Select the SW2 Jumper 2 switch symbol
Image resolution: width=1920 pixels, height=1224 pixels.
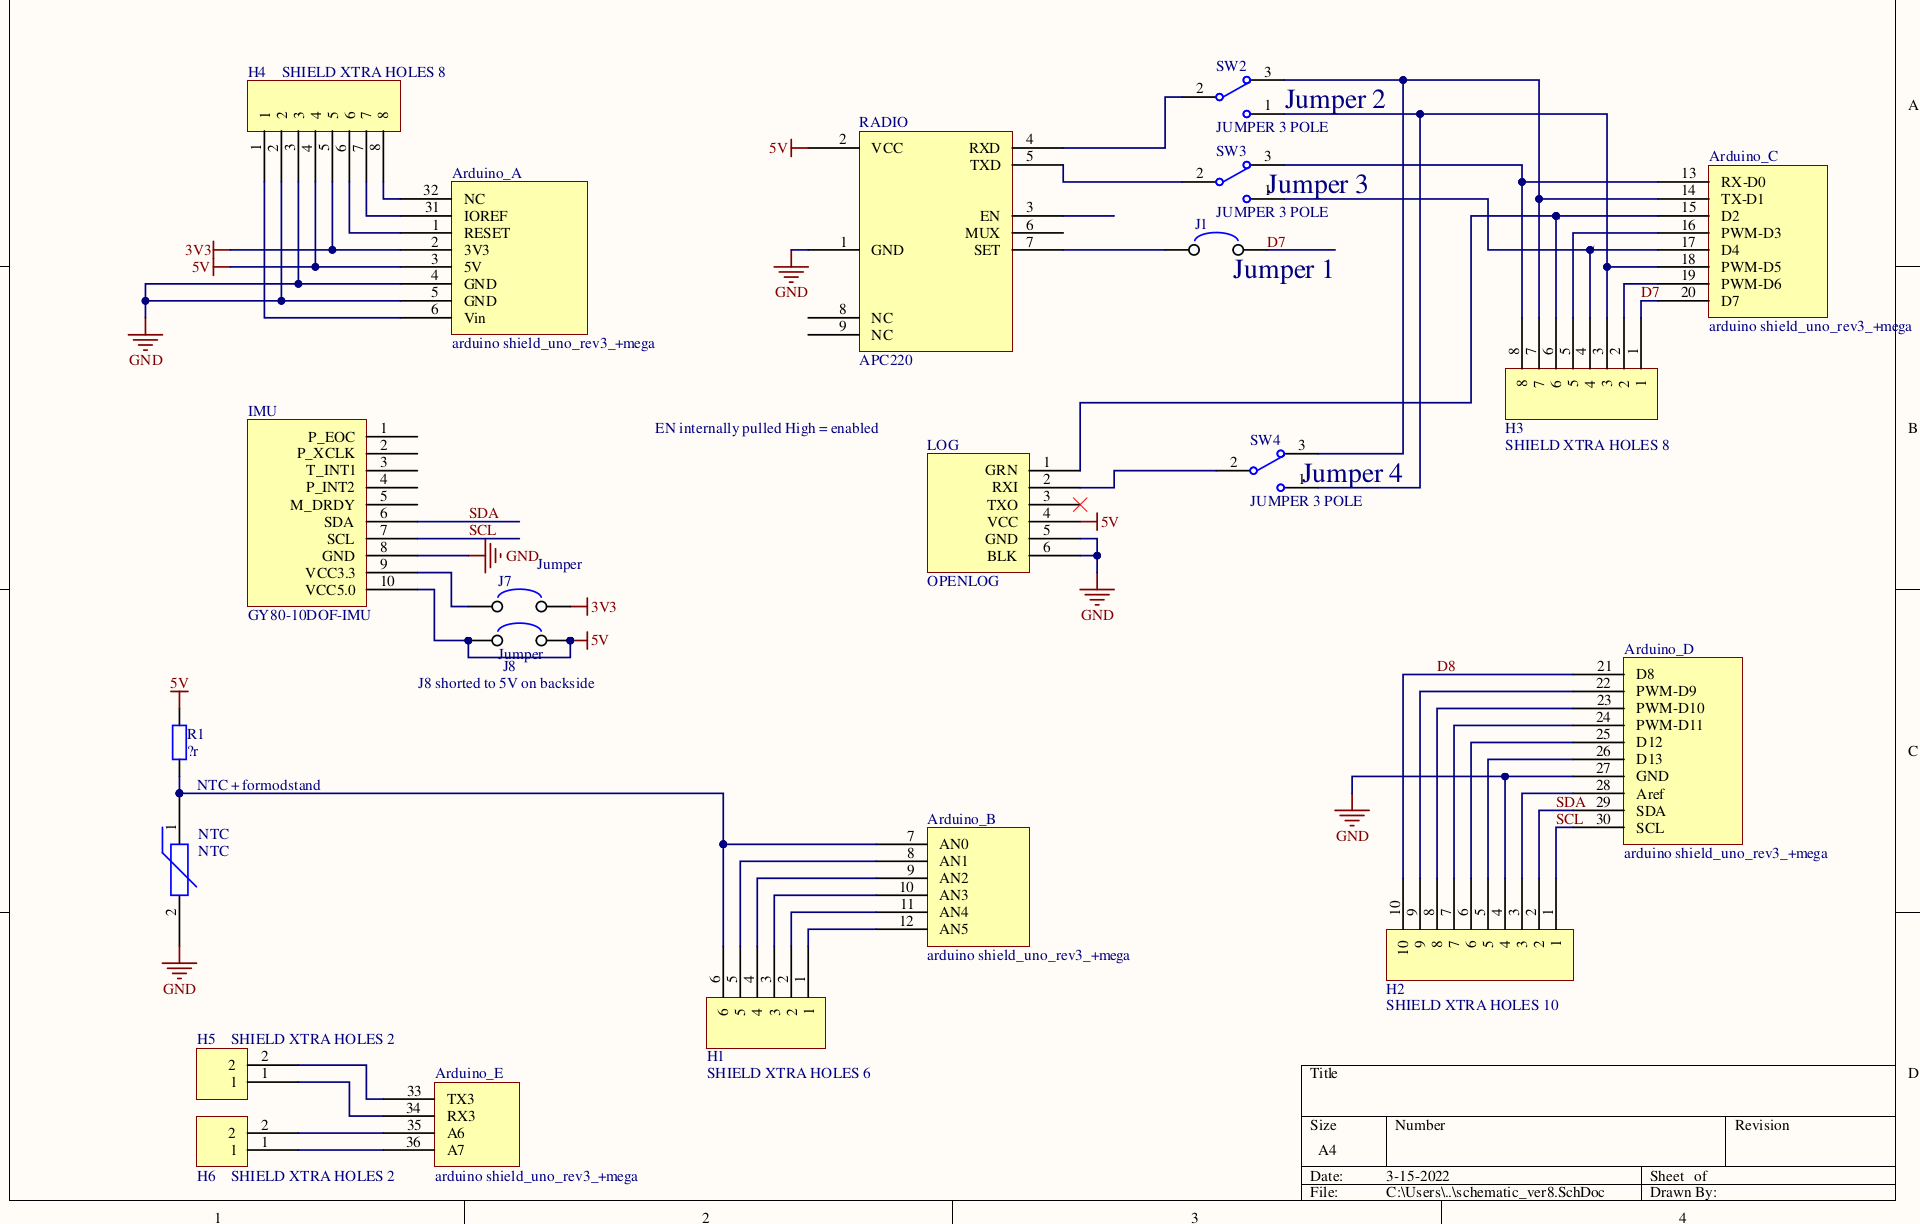click(x=1232, y=91)
